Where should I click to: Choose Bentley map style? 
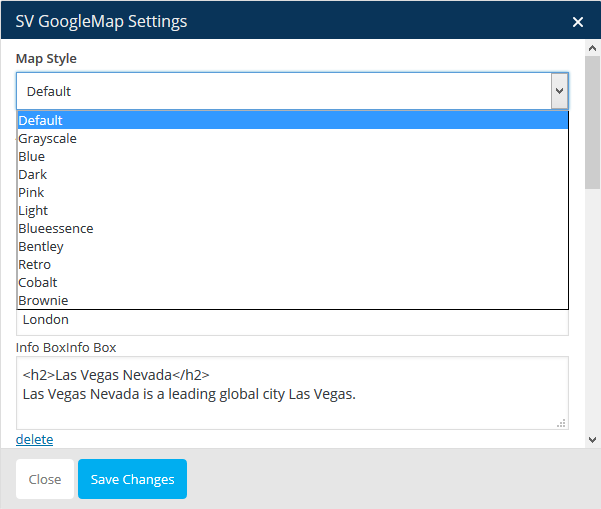(x=293, y=246)
